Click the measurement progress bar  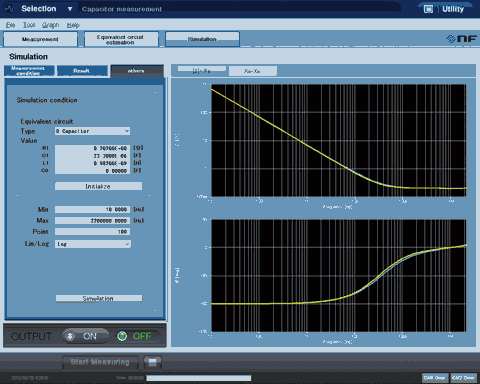pos(199,378)
